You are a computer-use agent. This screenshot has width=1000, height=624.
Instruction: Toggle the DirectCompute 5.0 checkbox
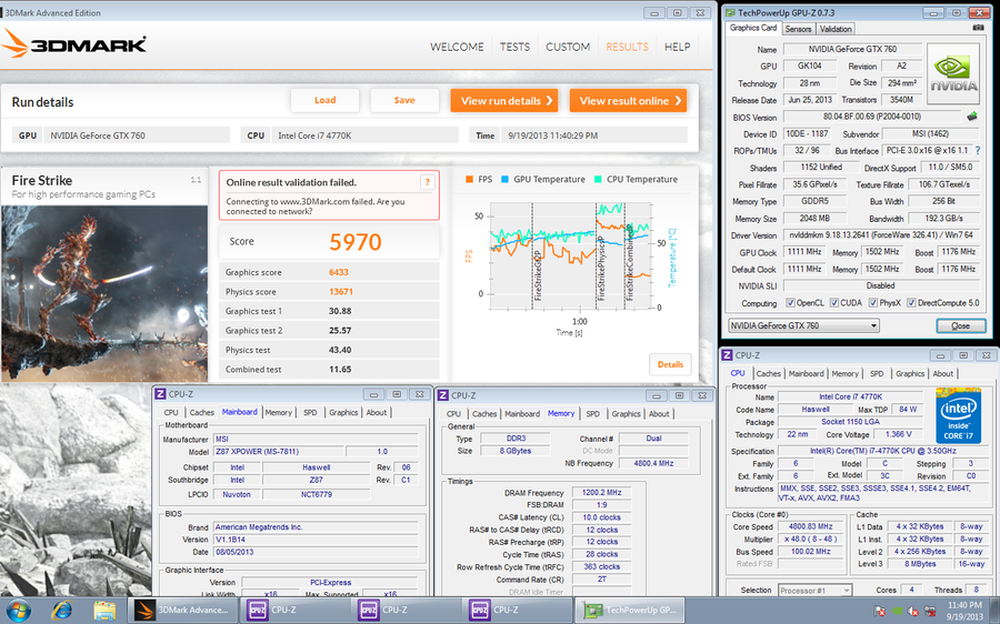point(912,303)
